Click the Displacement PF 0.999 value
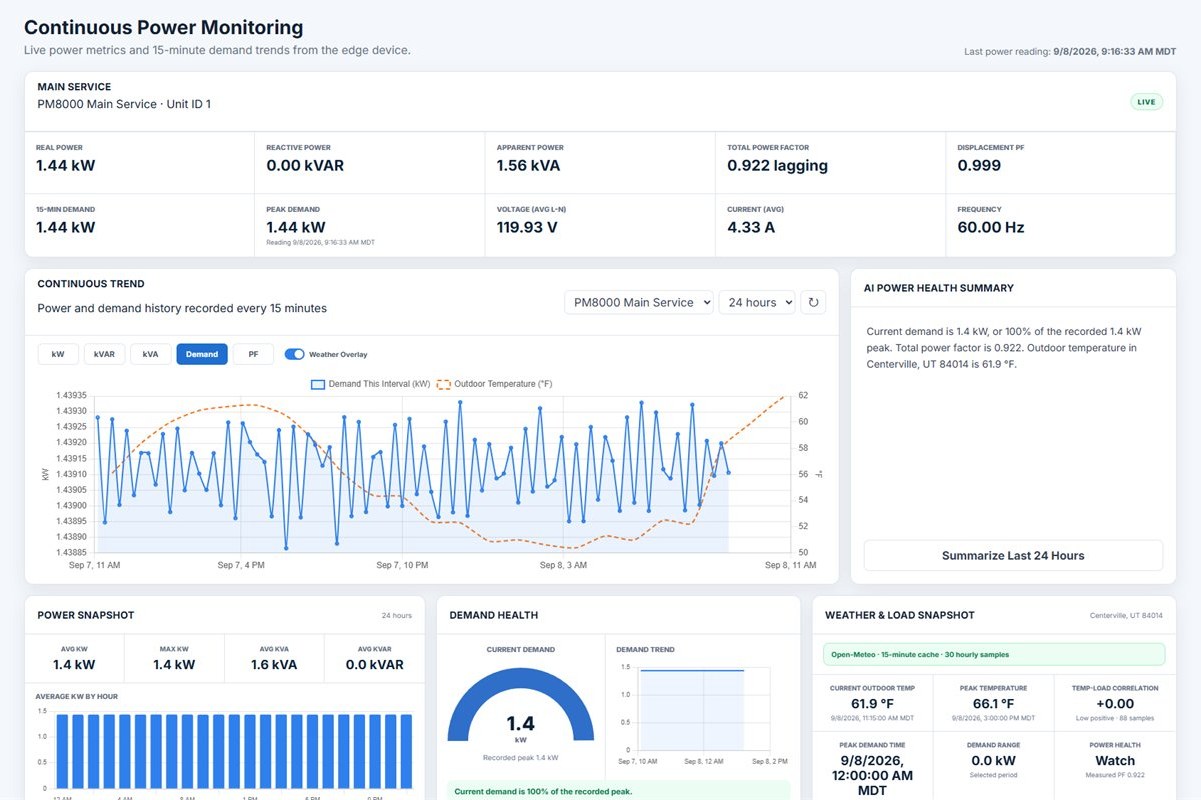The width and height of the screenshot is (1201, 800). click(x=979, y=166)
